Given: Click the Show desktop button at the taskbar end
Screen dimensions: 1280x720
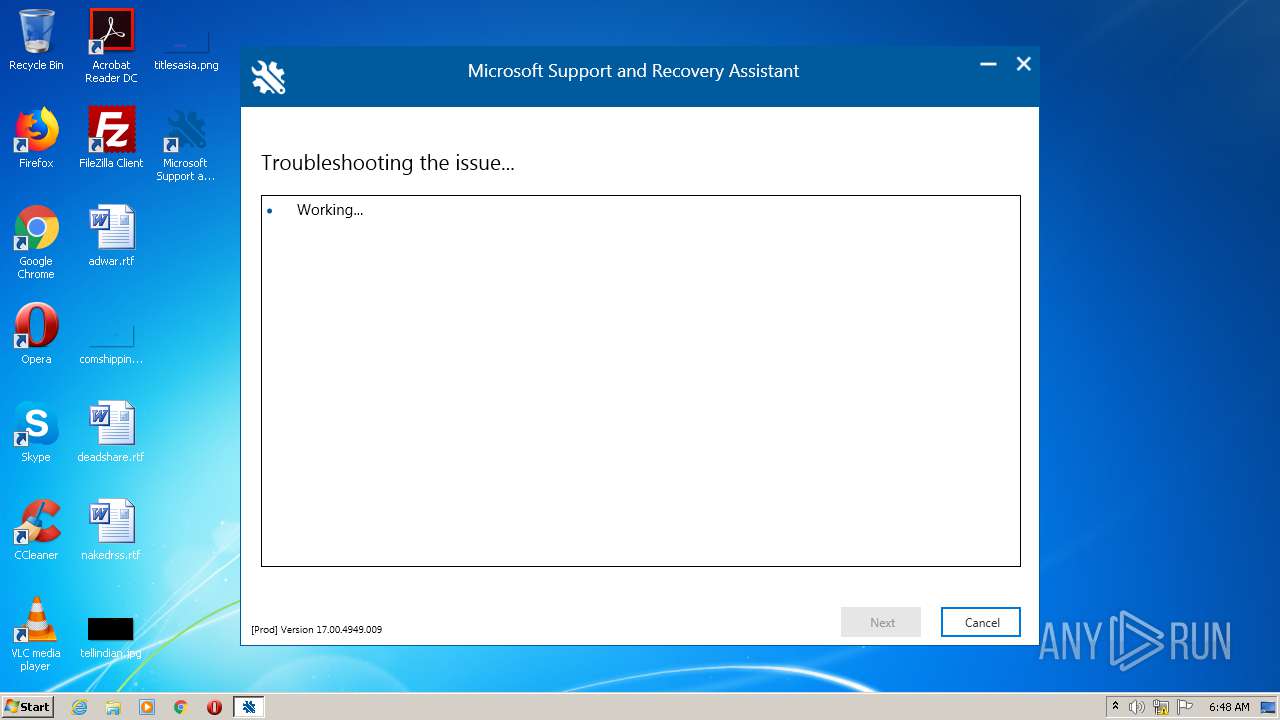Looking at the screenshot, I should pos(1269,707).
